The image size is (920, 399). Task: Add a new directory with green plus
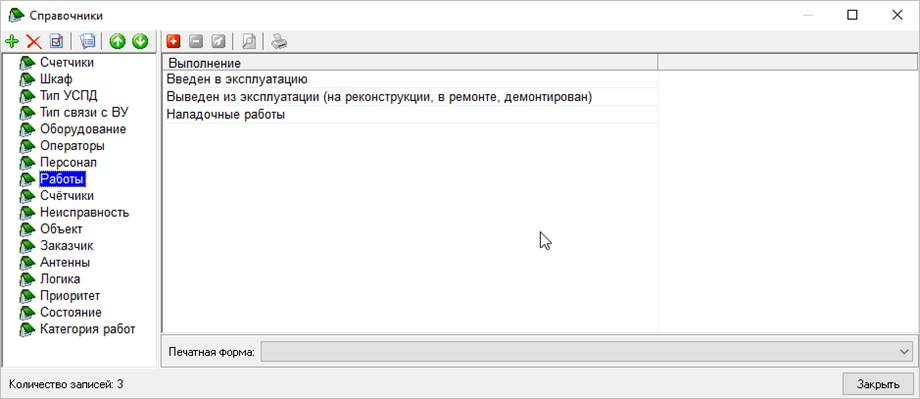[x=12, y=42]
